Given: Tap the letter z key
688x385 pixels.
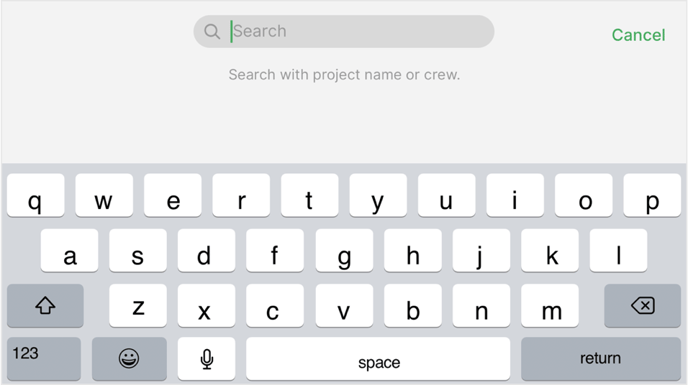Looking at the screenshot, I should (x=138, y=306).
